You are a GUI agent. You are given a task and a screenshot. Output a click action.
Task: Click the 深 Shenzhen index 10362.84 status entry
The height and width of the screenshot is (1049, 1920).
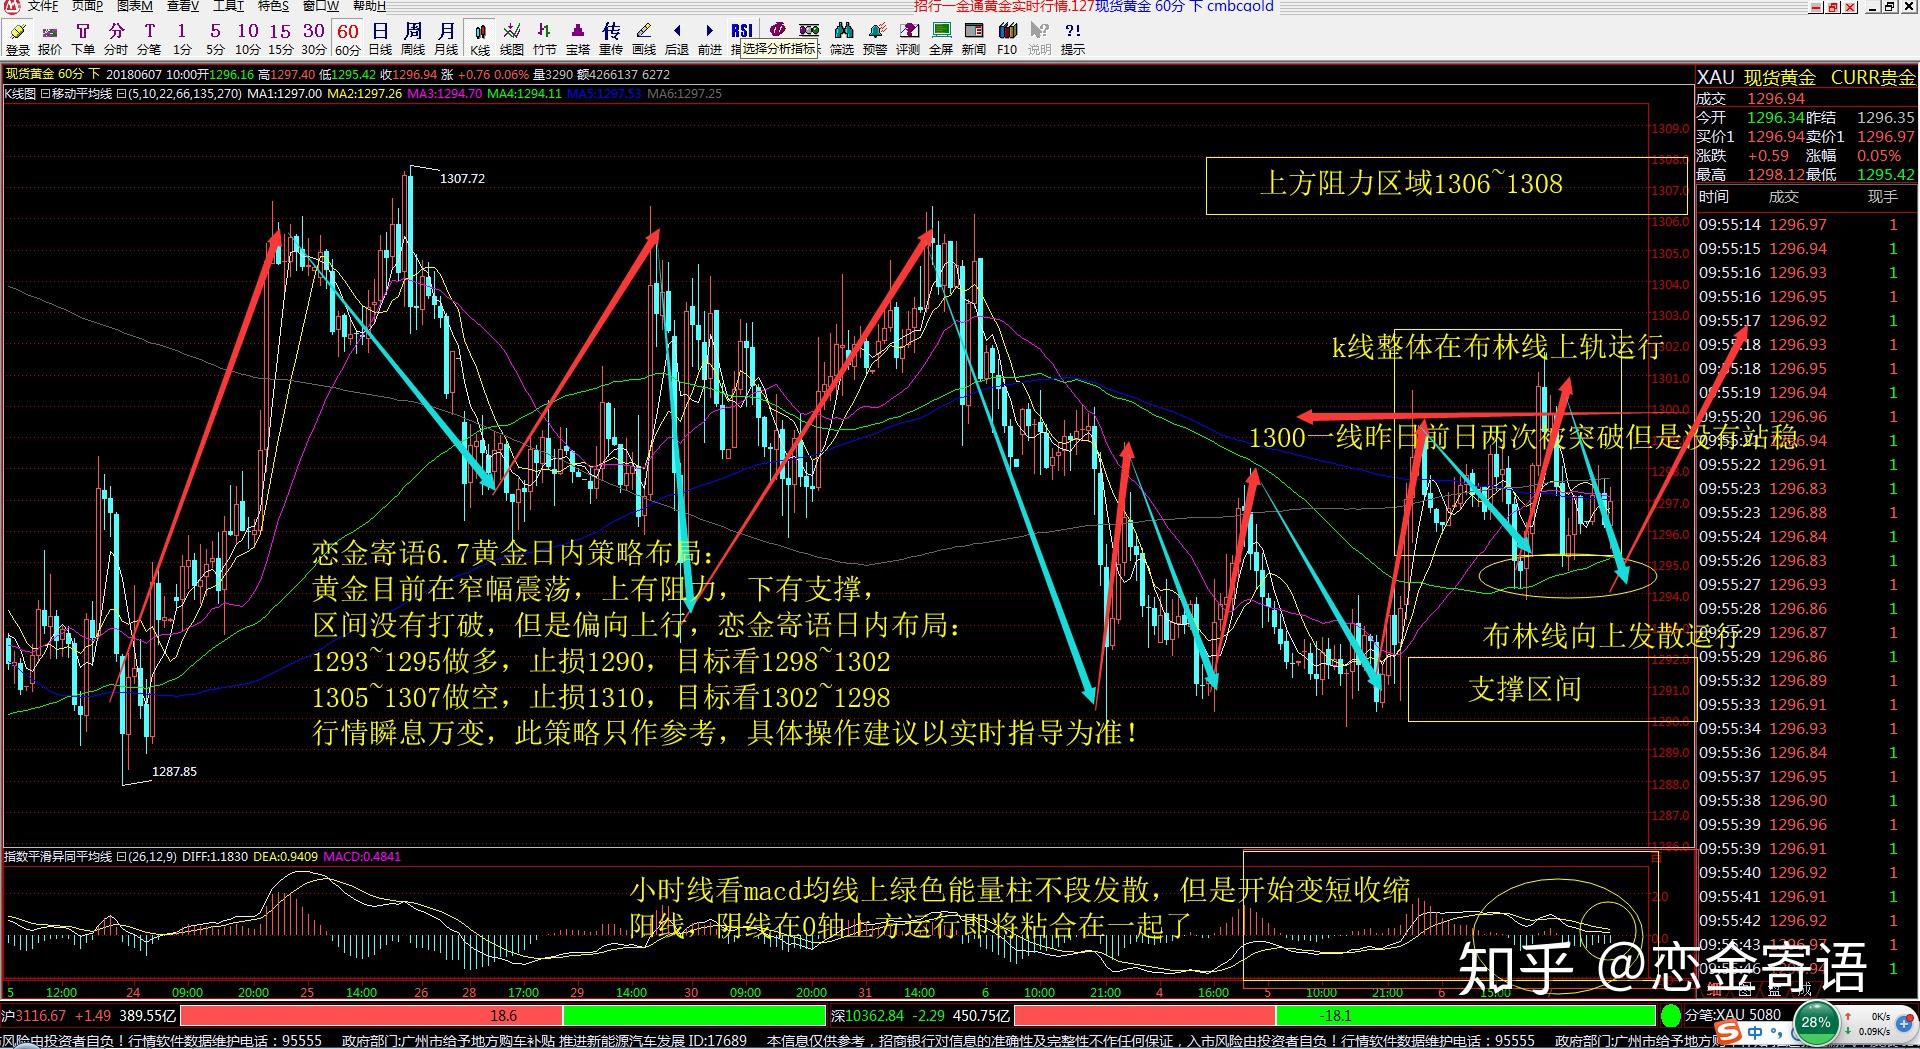pos(920,1016)
